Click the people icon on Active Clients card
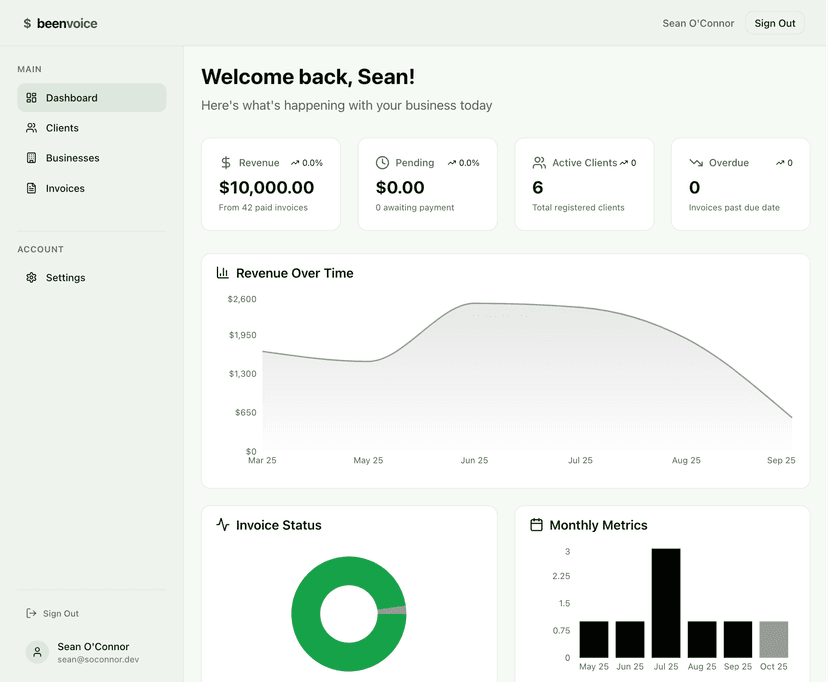This screenshot has height=682, width=828. pos(538,162)
